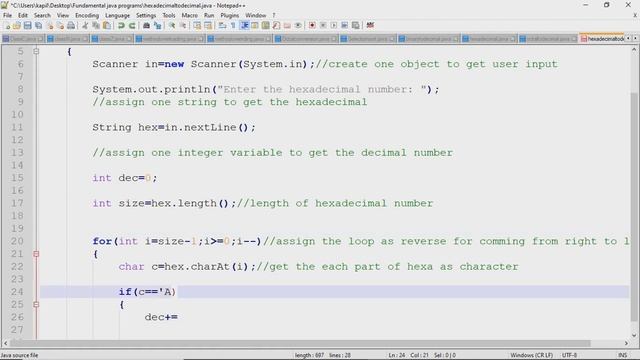Open the Language menu
Viewport: 640px width, 360px height.
[x=118, y=16]
